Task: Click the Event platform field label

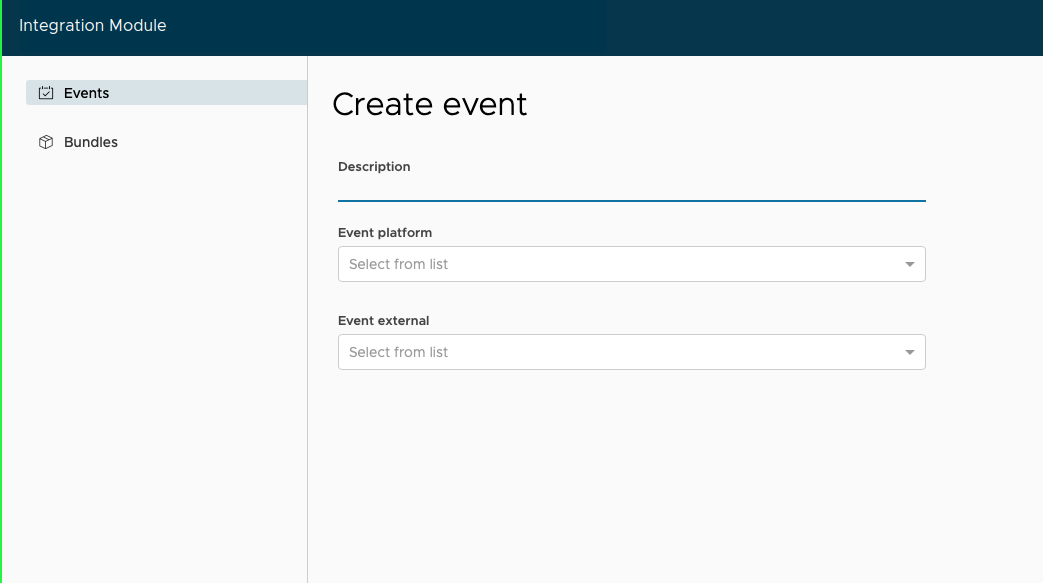Action: point(385,233)
